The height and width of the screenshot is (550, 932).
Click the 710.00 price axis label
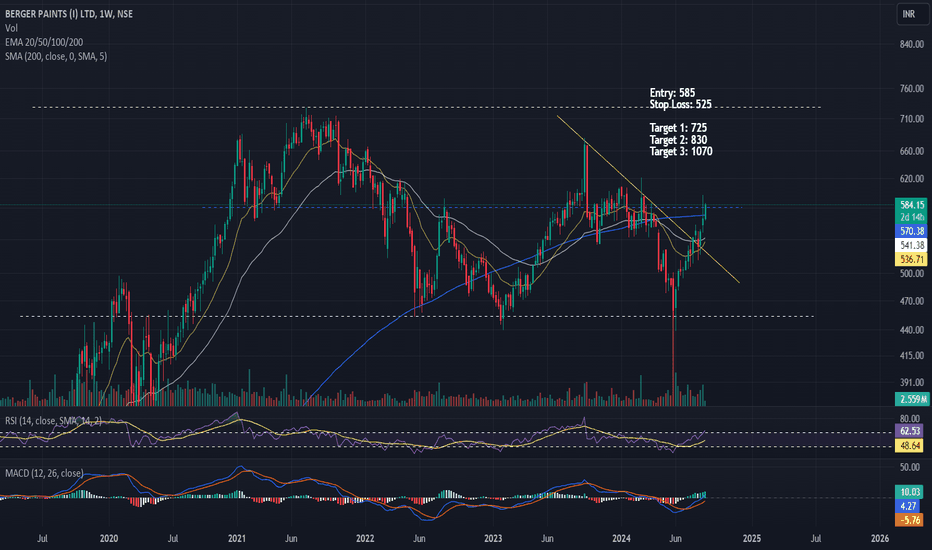tap(912, 119)
